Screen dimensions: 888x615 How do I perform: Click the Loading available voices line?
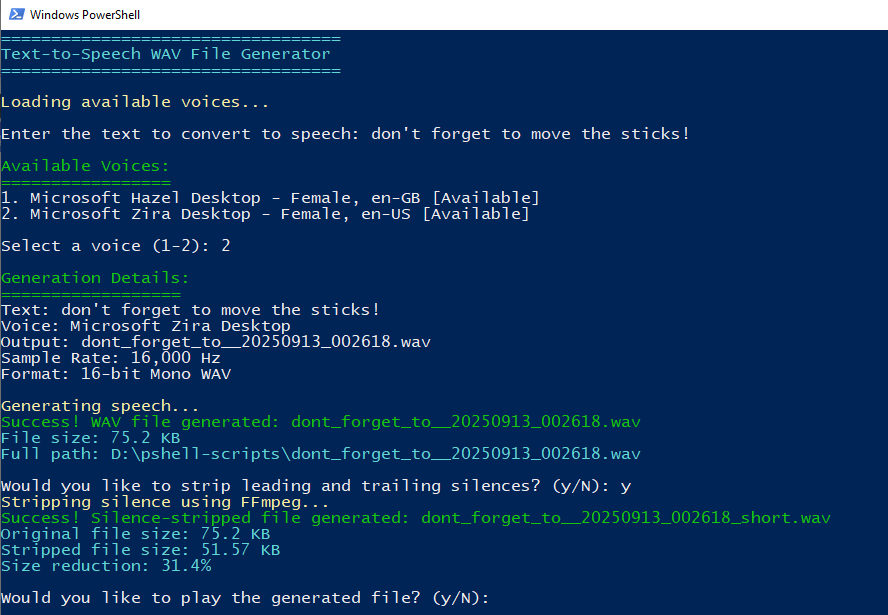(x=135, y=102)
